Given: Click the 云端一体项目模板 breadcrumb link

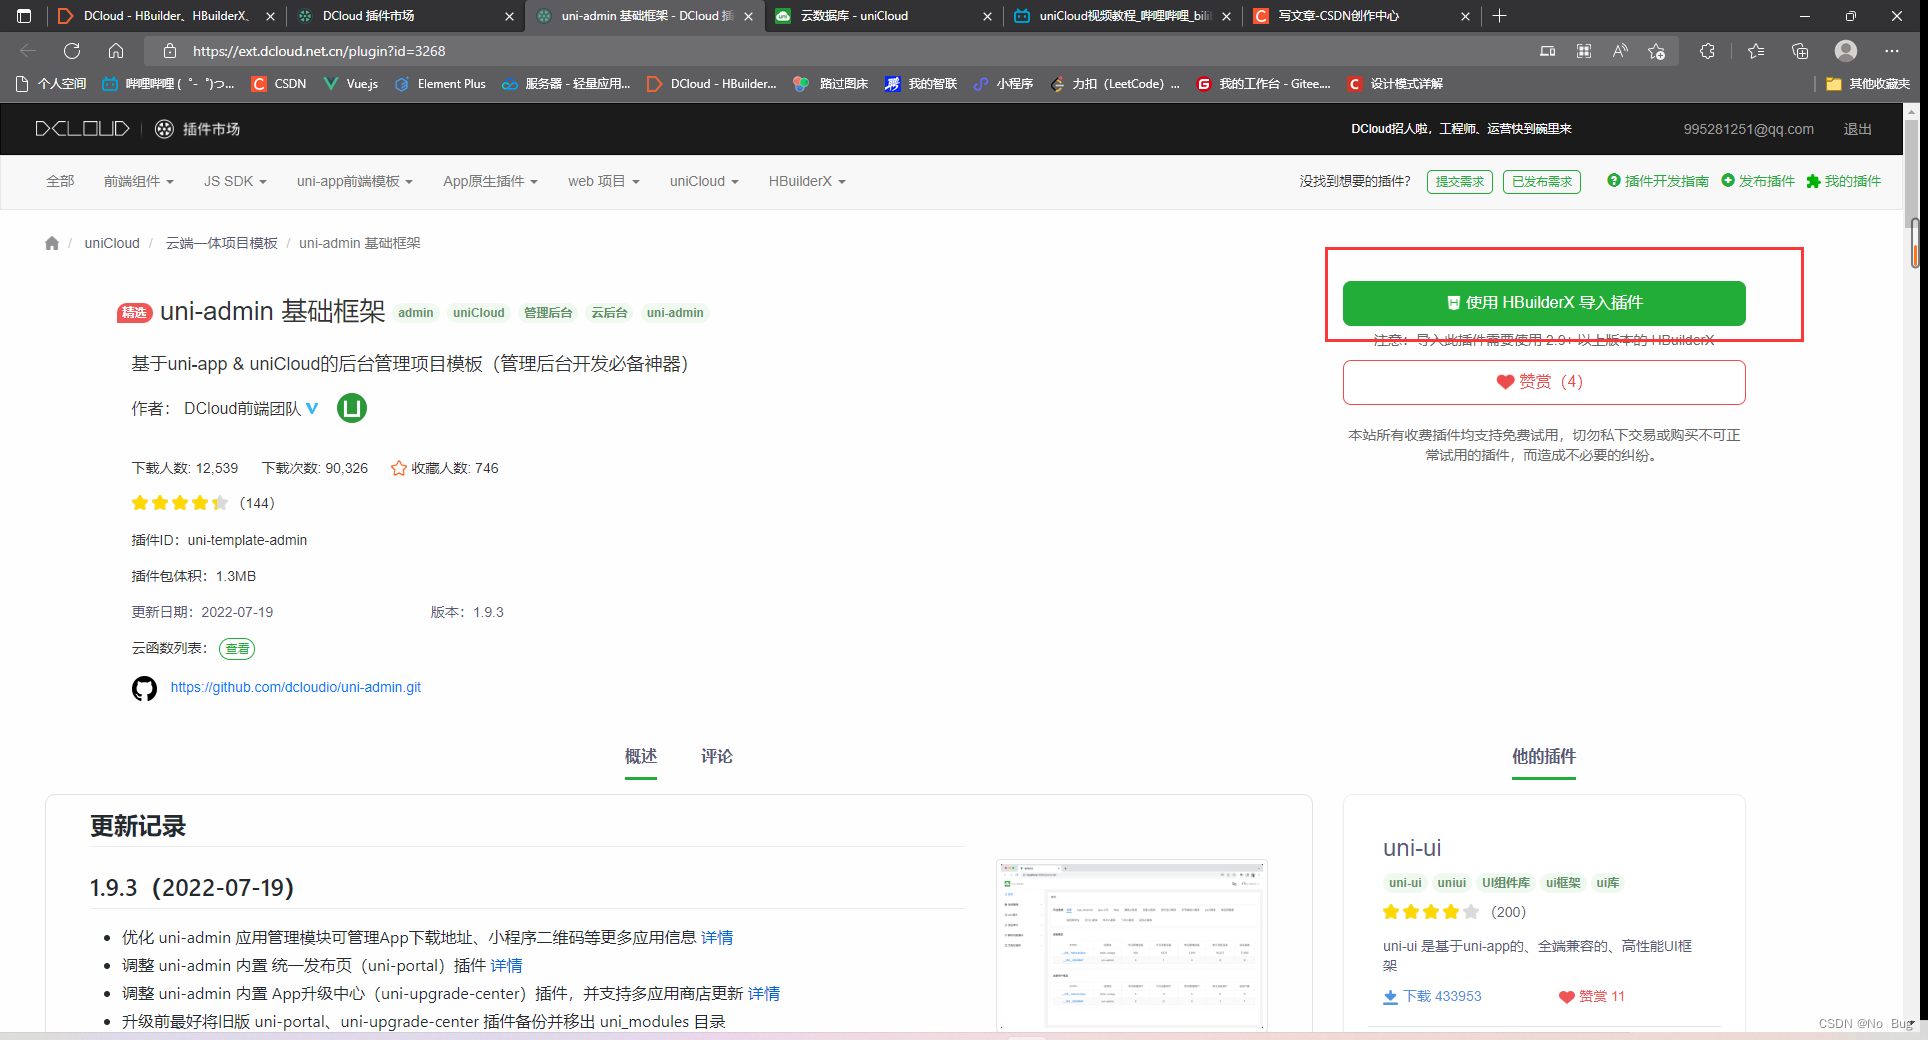Looking at the screenshot, I should pyautogui.click(x=222, y=243).
